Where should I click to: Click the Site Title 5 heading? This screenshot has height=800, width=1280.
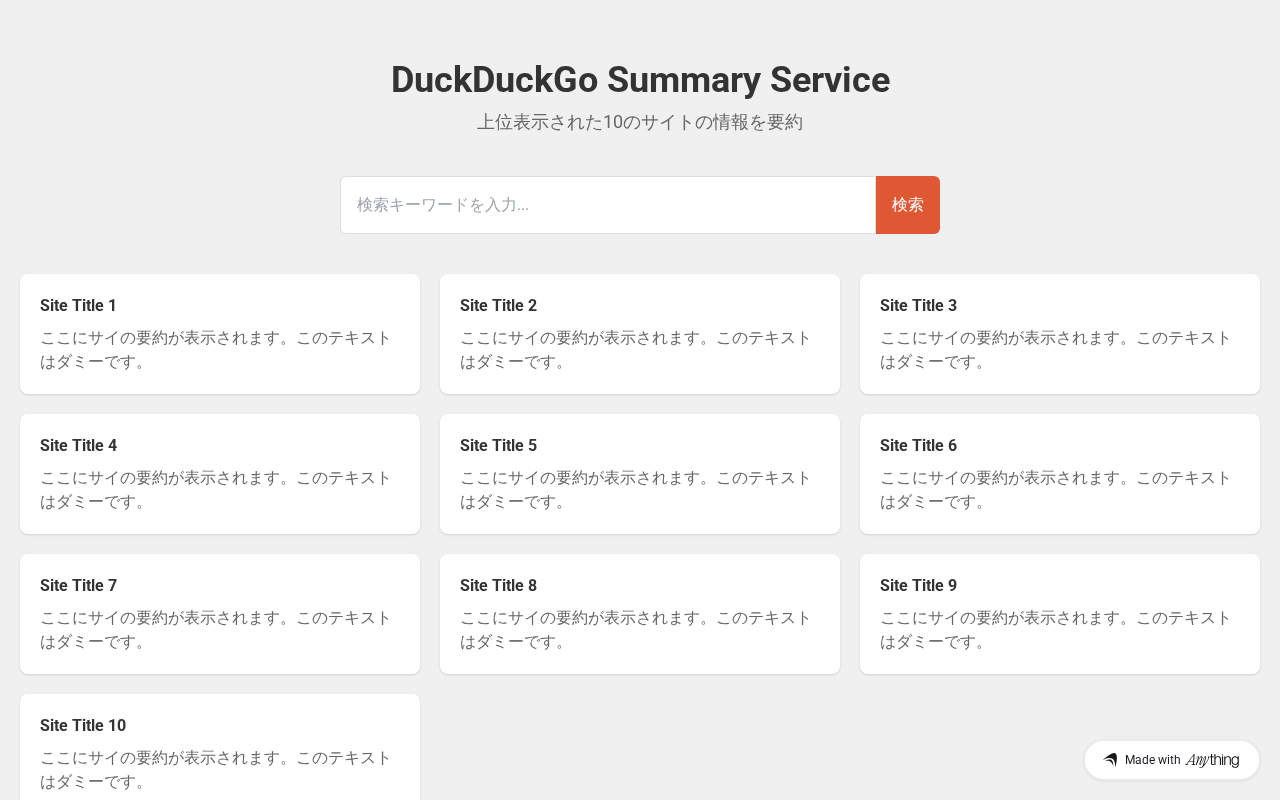[498, 445]
